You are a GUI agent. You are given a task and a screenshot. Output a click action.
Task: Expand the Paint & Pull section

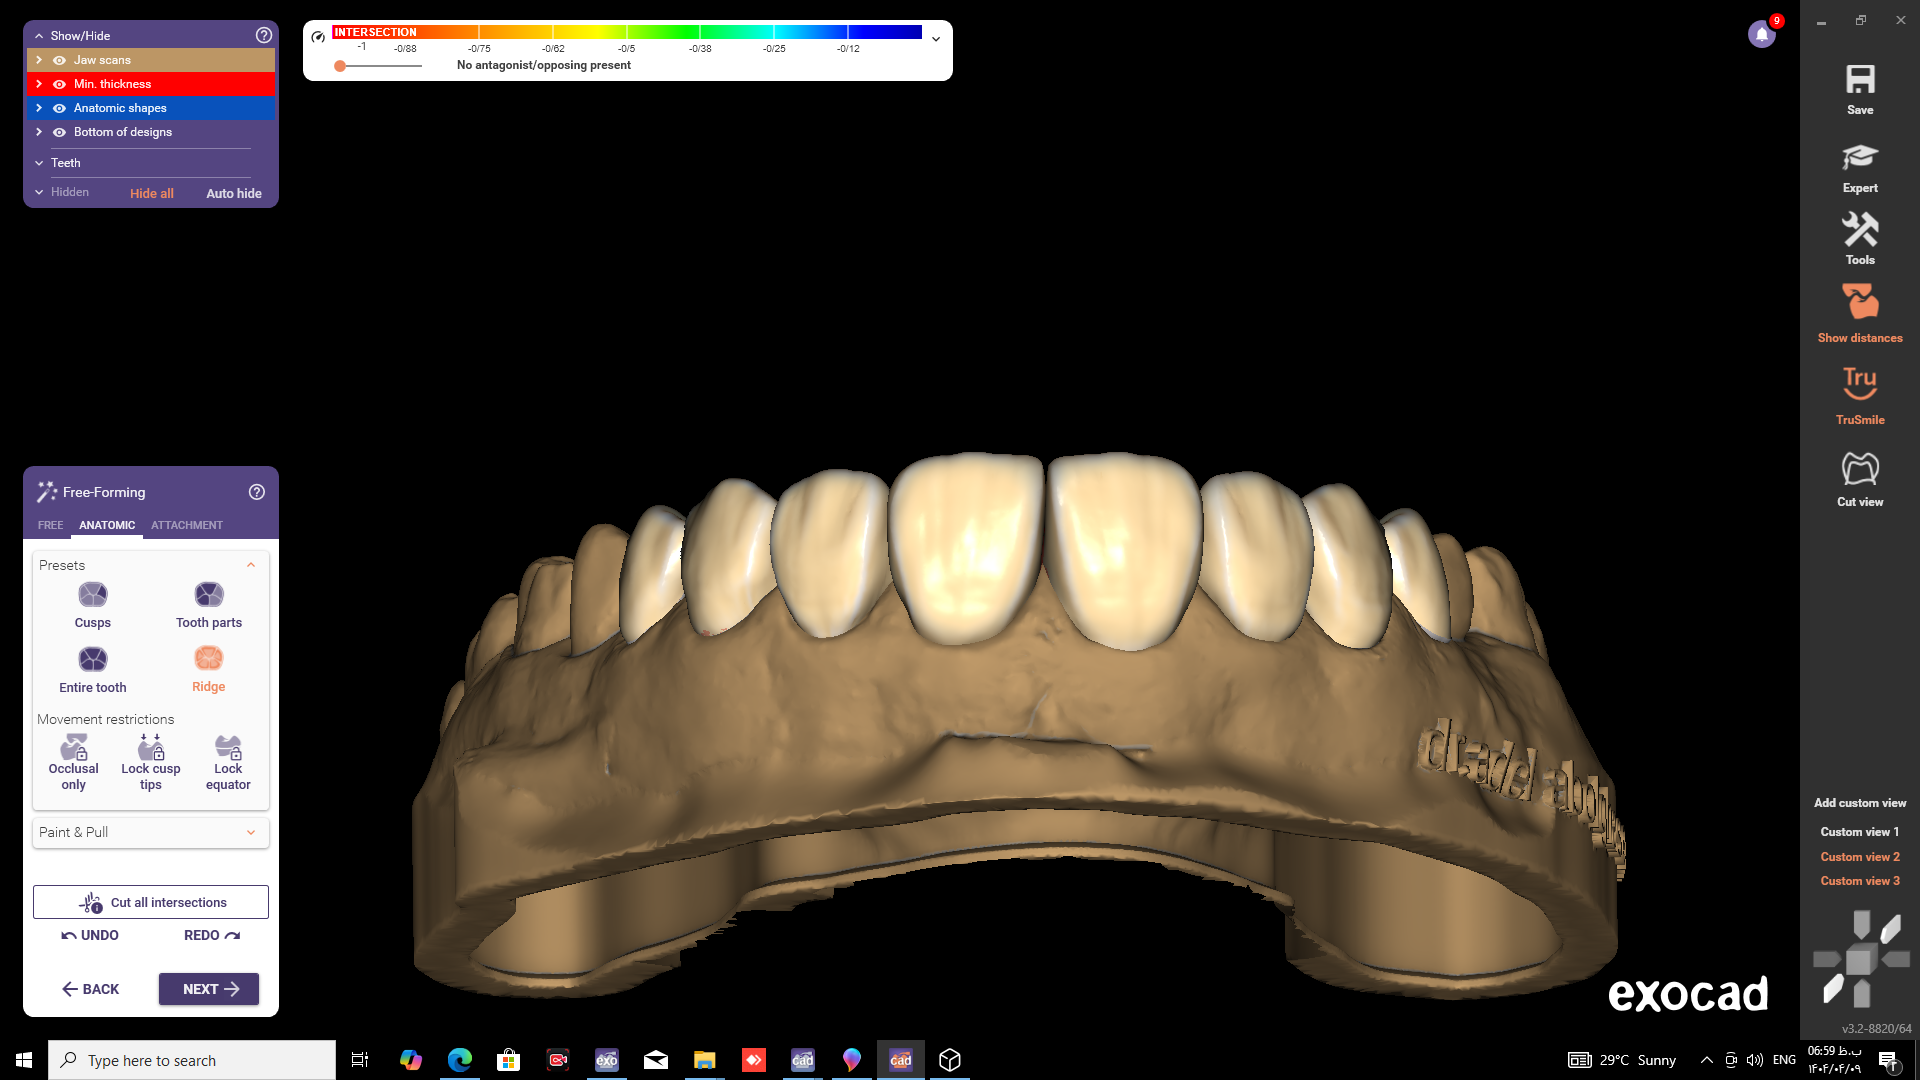pyautogui.click(x=251, y=832)
